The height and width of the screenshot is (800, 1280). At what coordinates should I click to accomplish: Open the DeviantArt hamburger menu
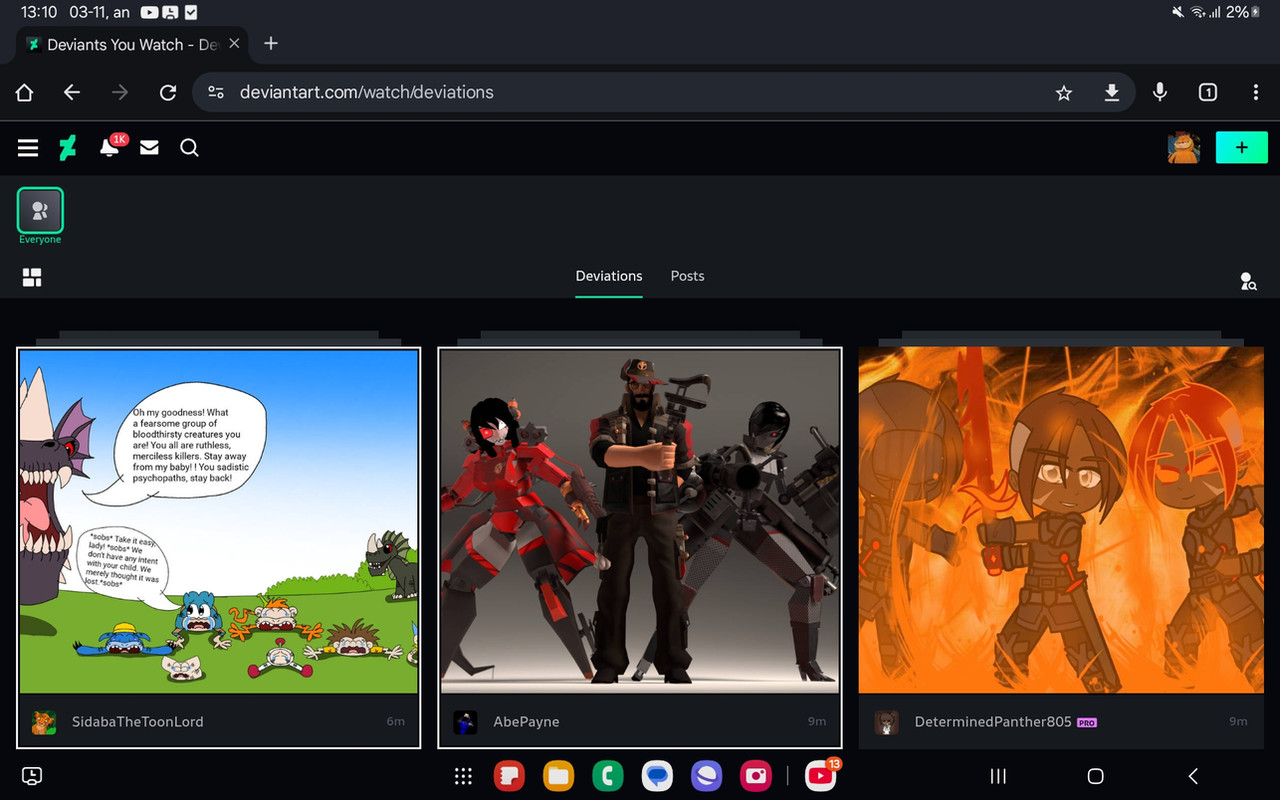coord(28,148)
